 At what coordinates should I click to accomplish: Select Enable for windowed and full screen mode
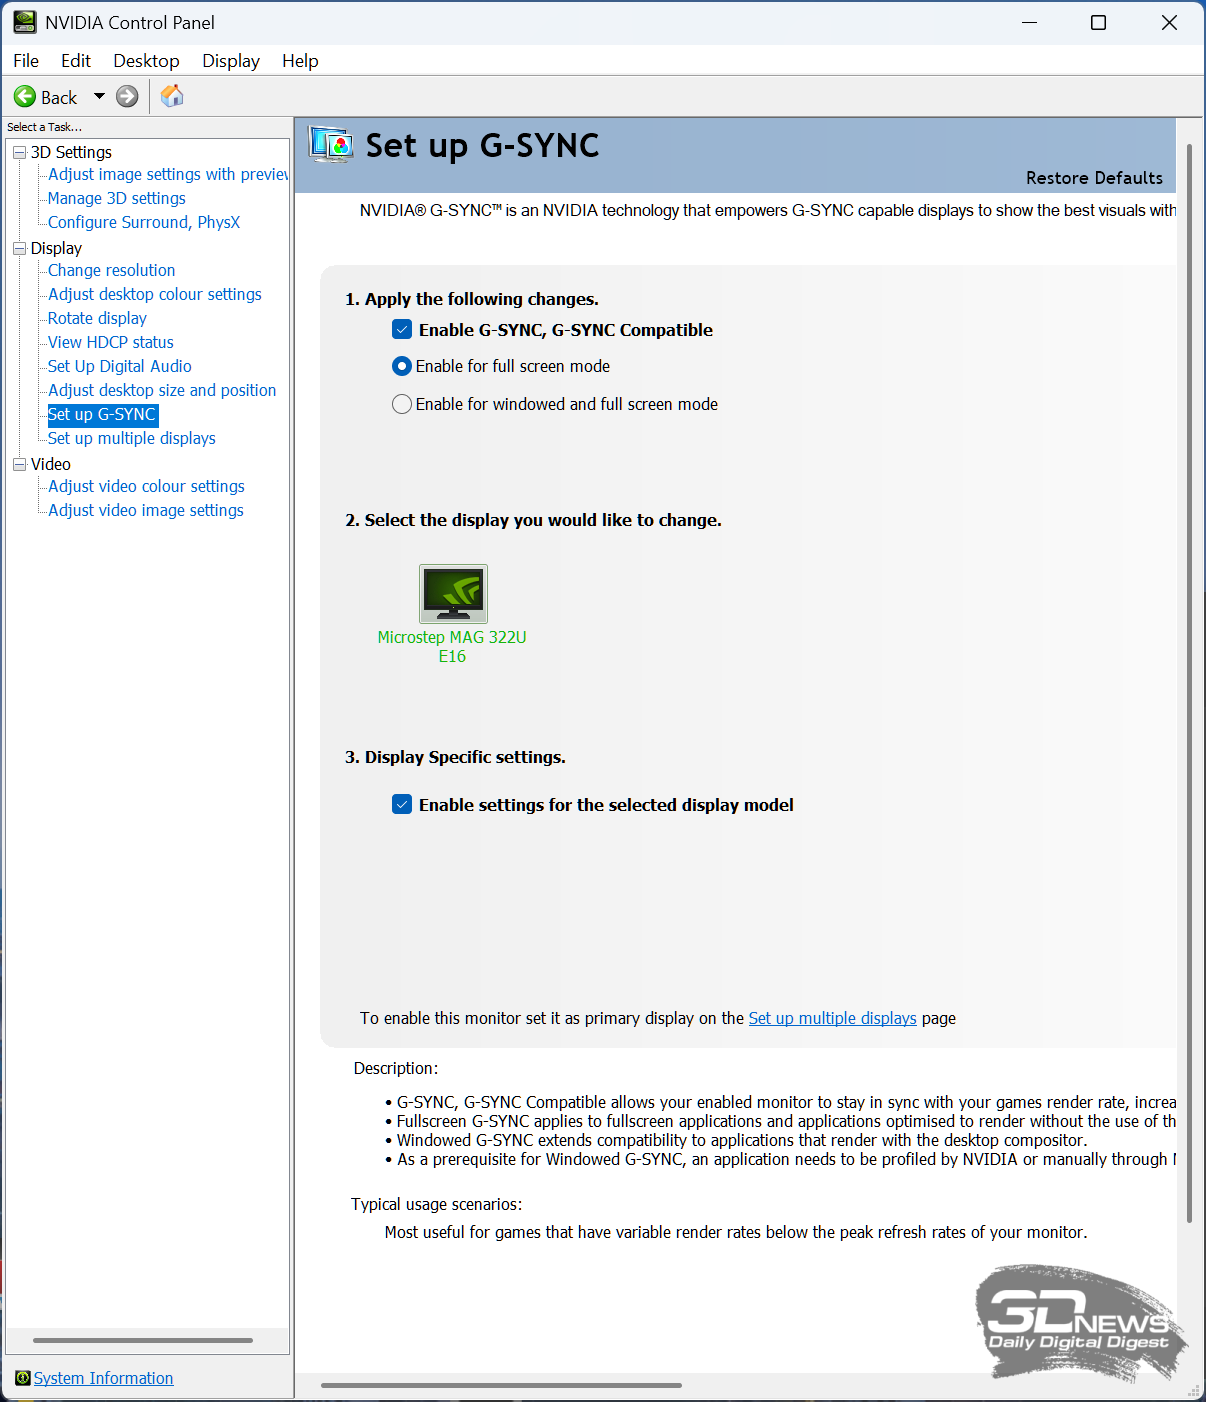[402, 404]
